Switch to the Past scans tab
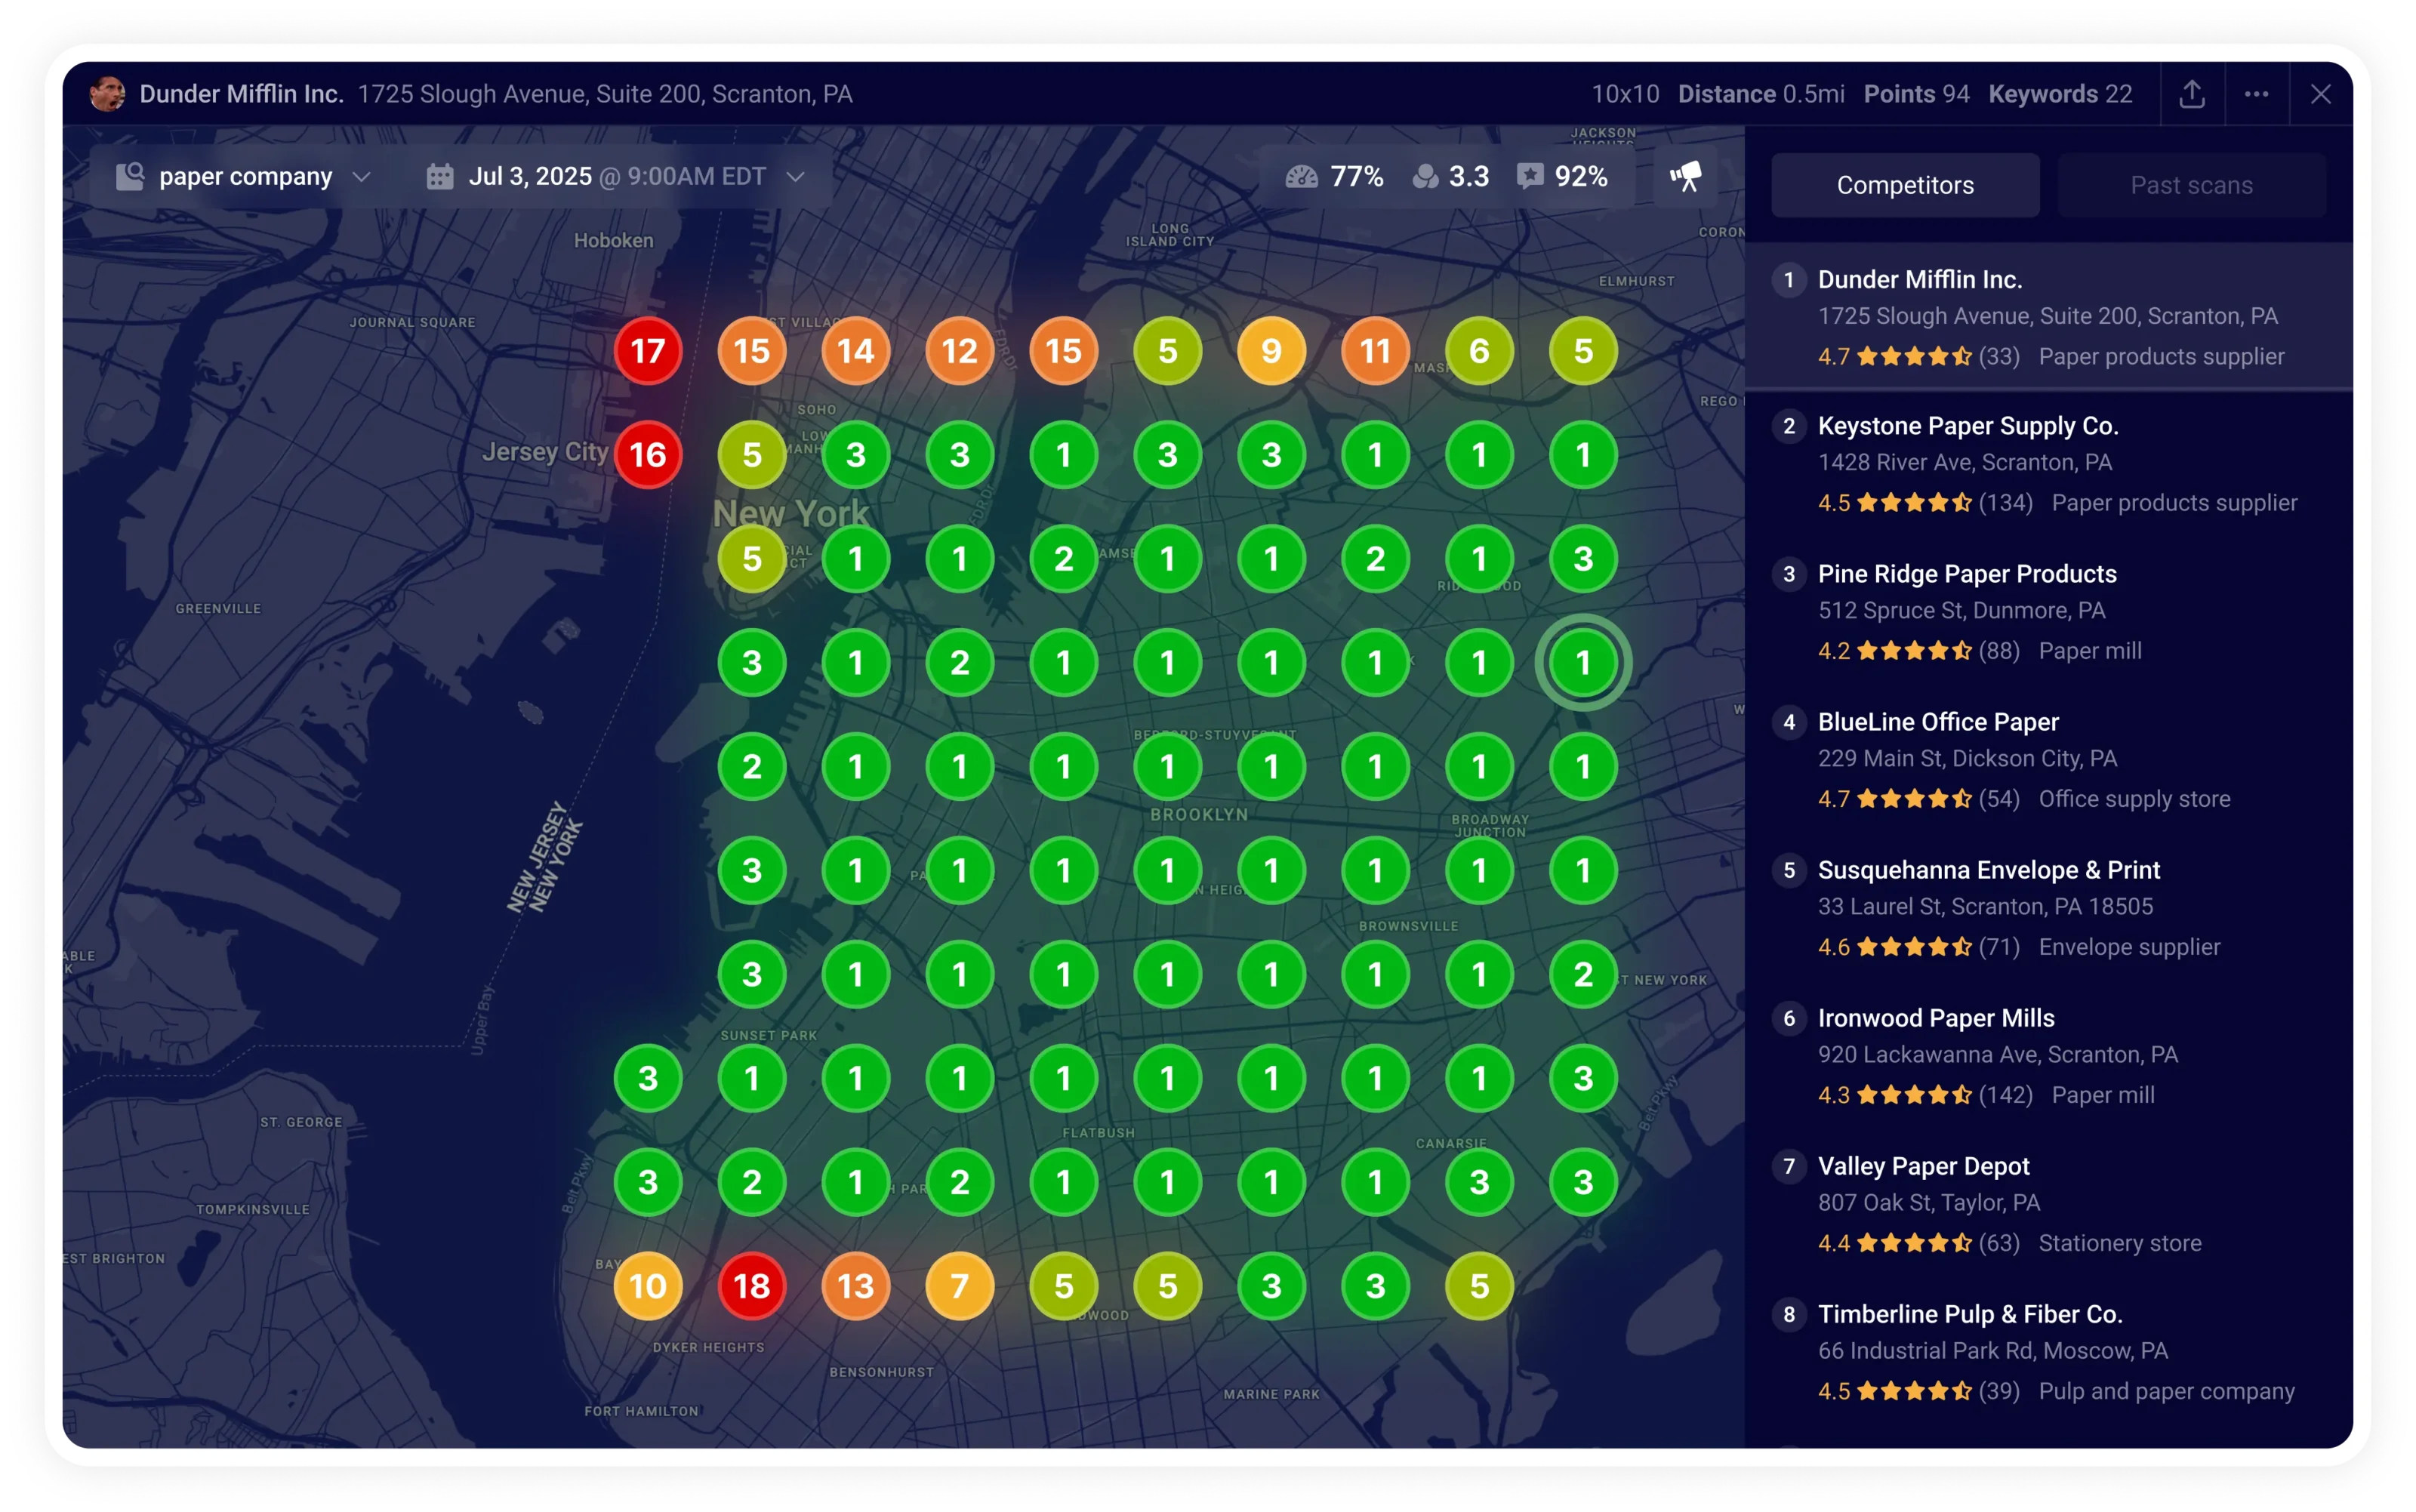 [2191, 185]
